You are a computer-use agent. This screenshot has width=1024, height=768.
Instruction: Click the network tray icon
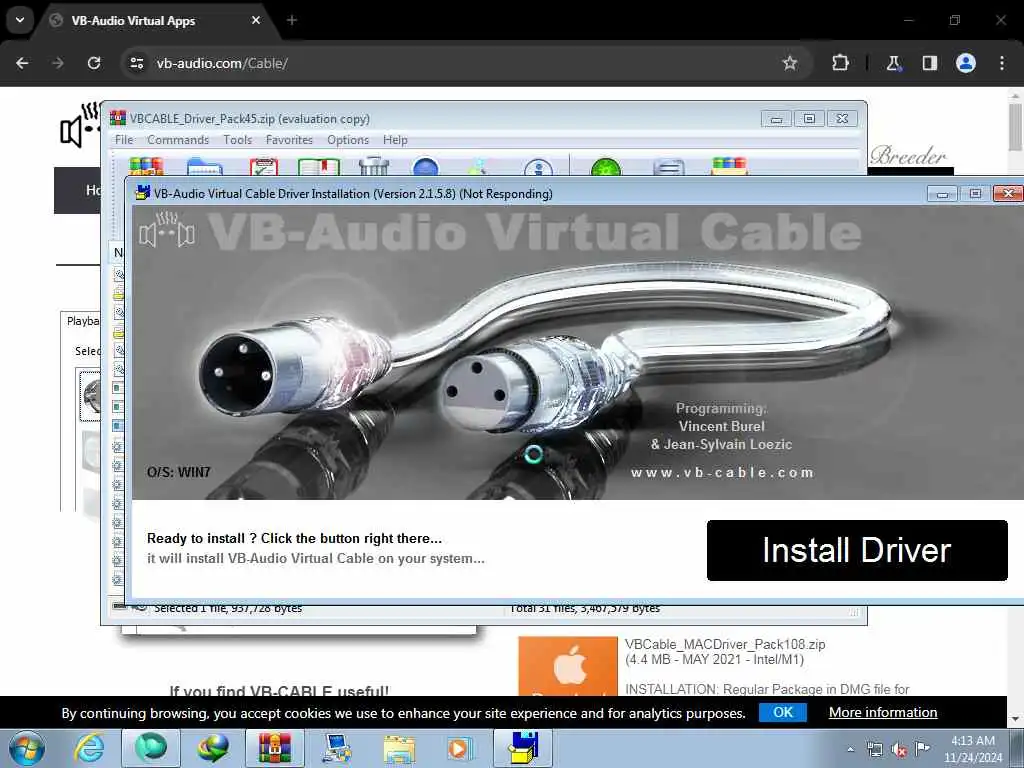click(874, 750)
